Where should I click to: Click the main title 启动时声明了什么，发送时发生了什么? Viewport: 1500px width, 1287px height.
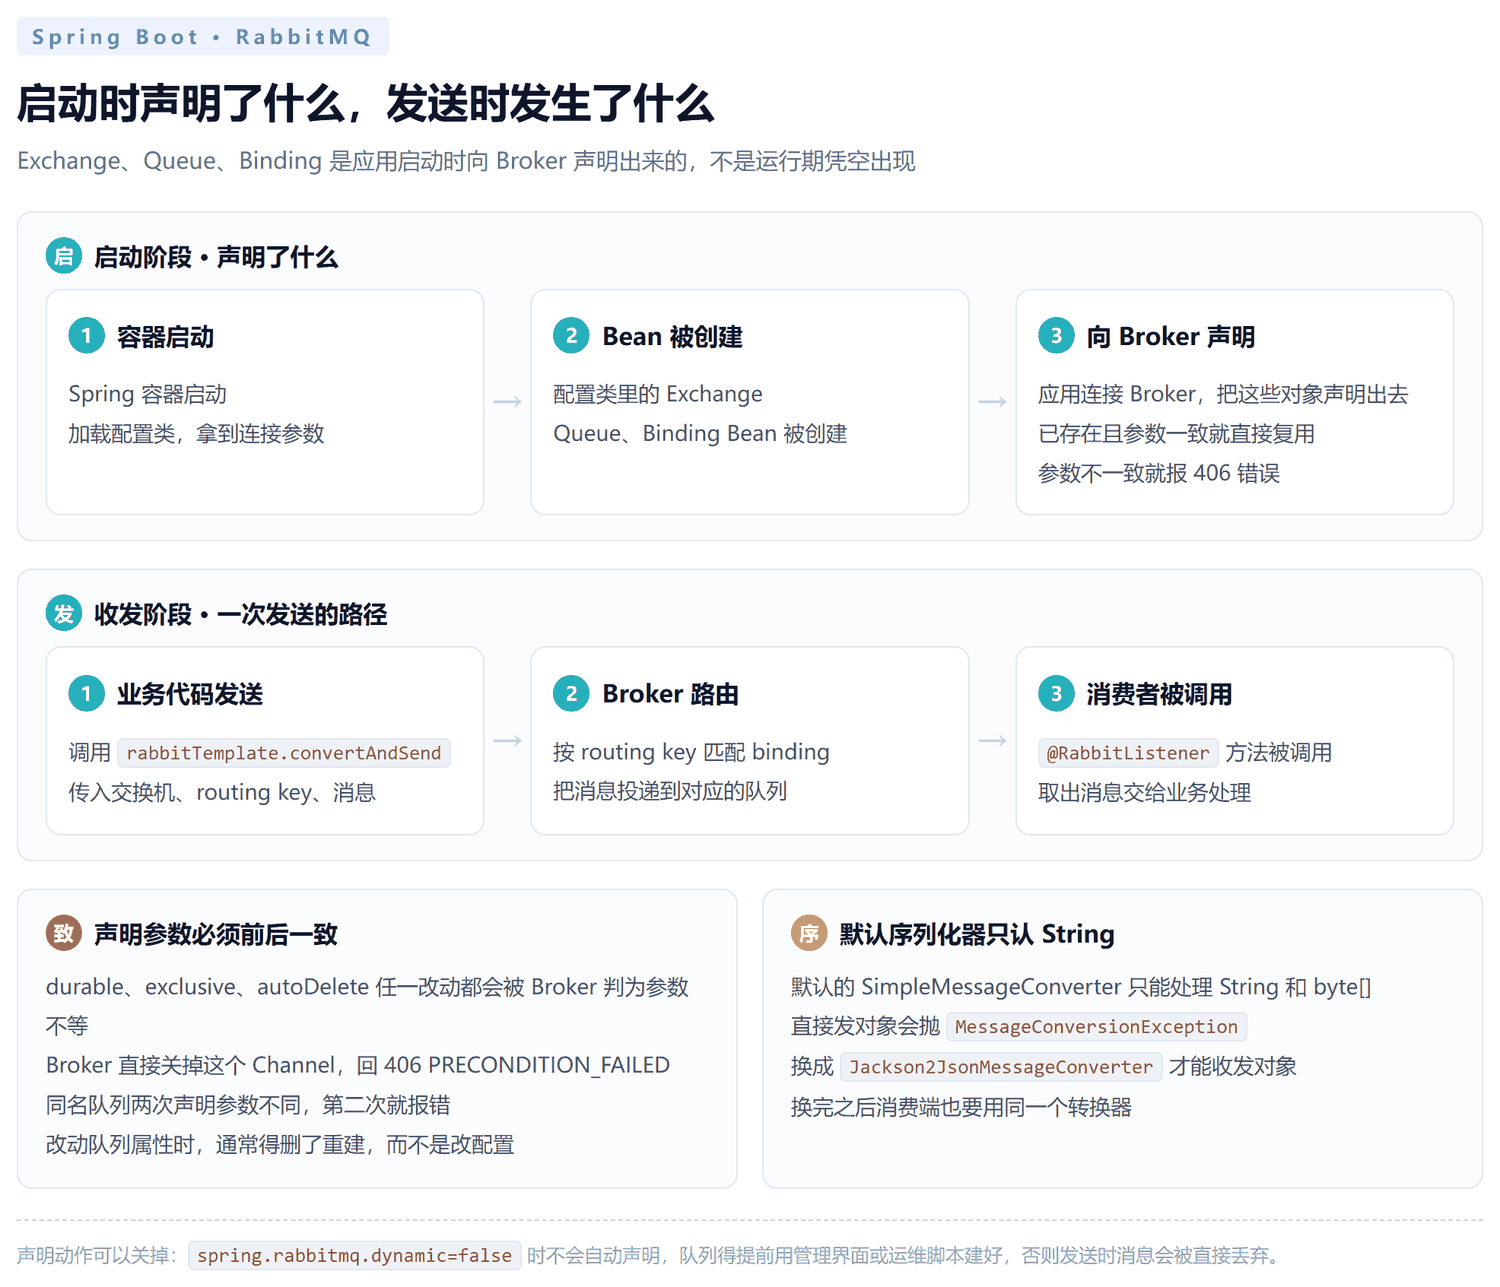pos(365,104)
